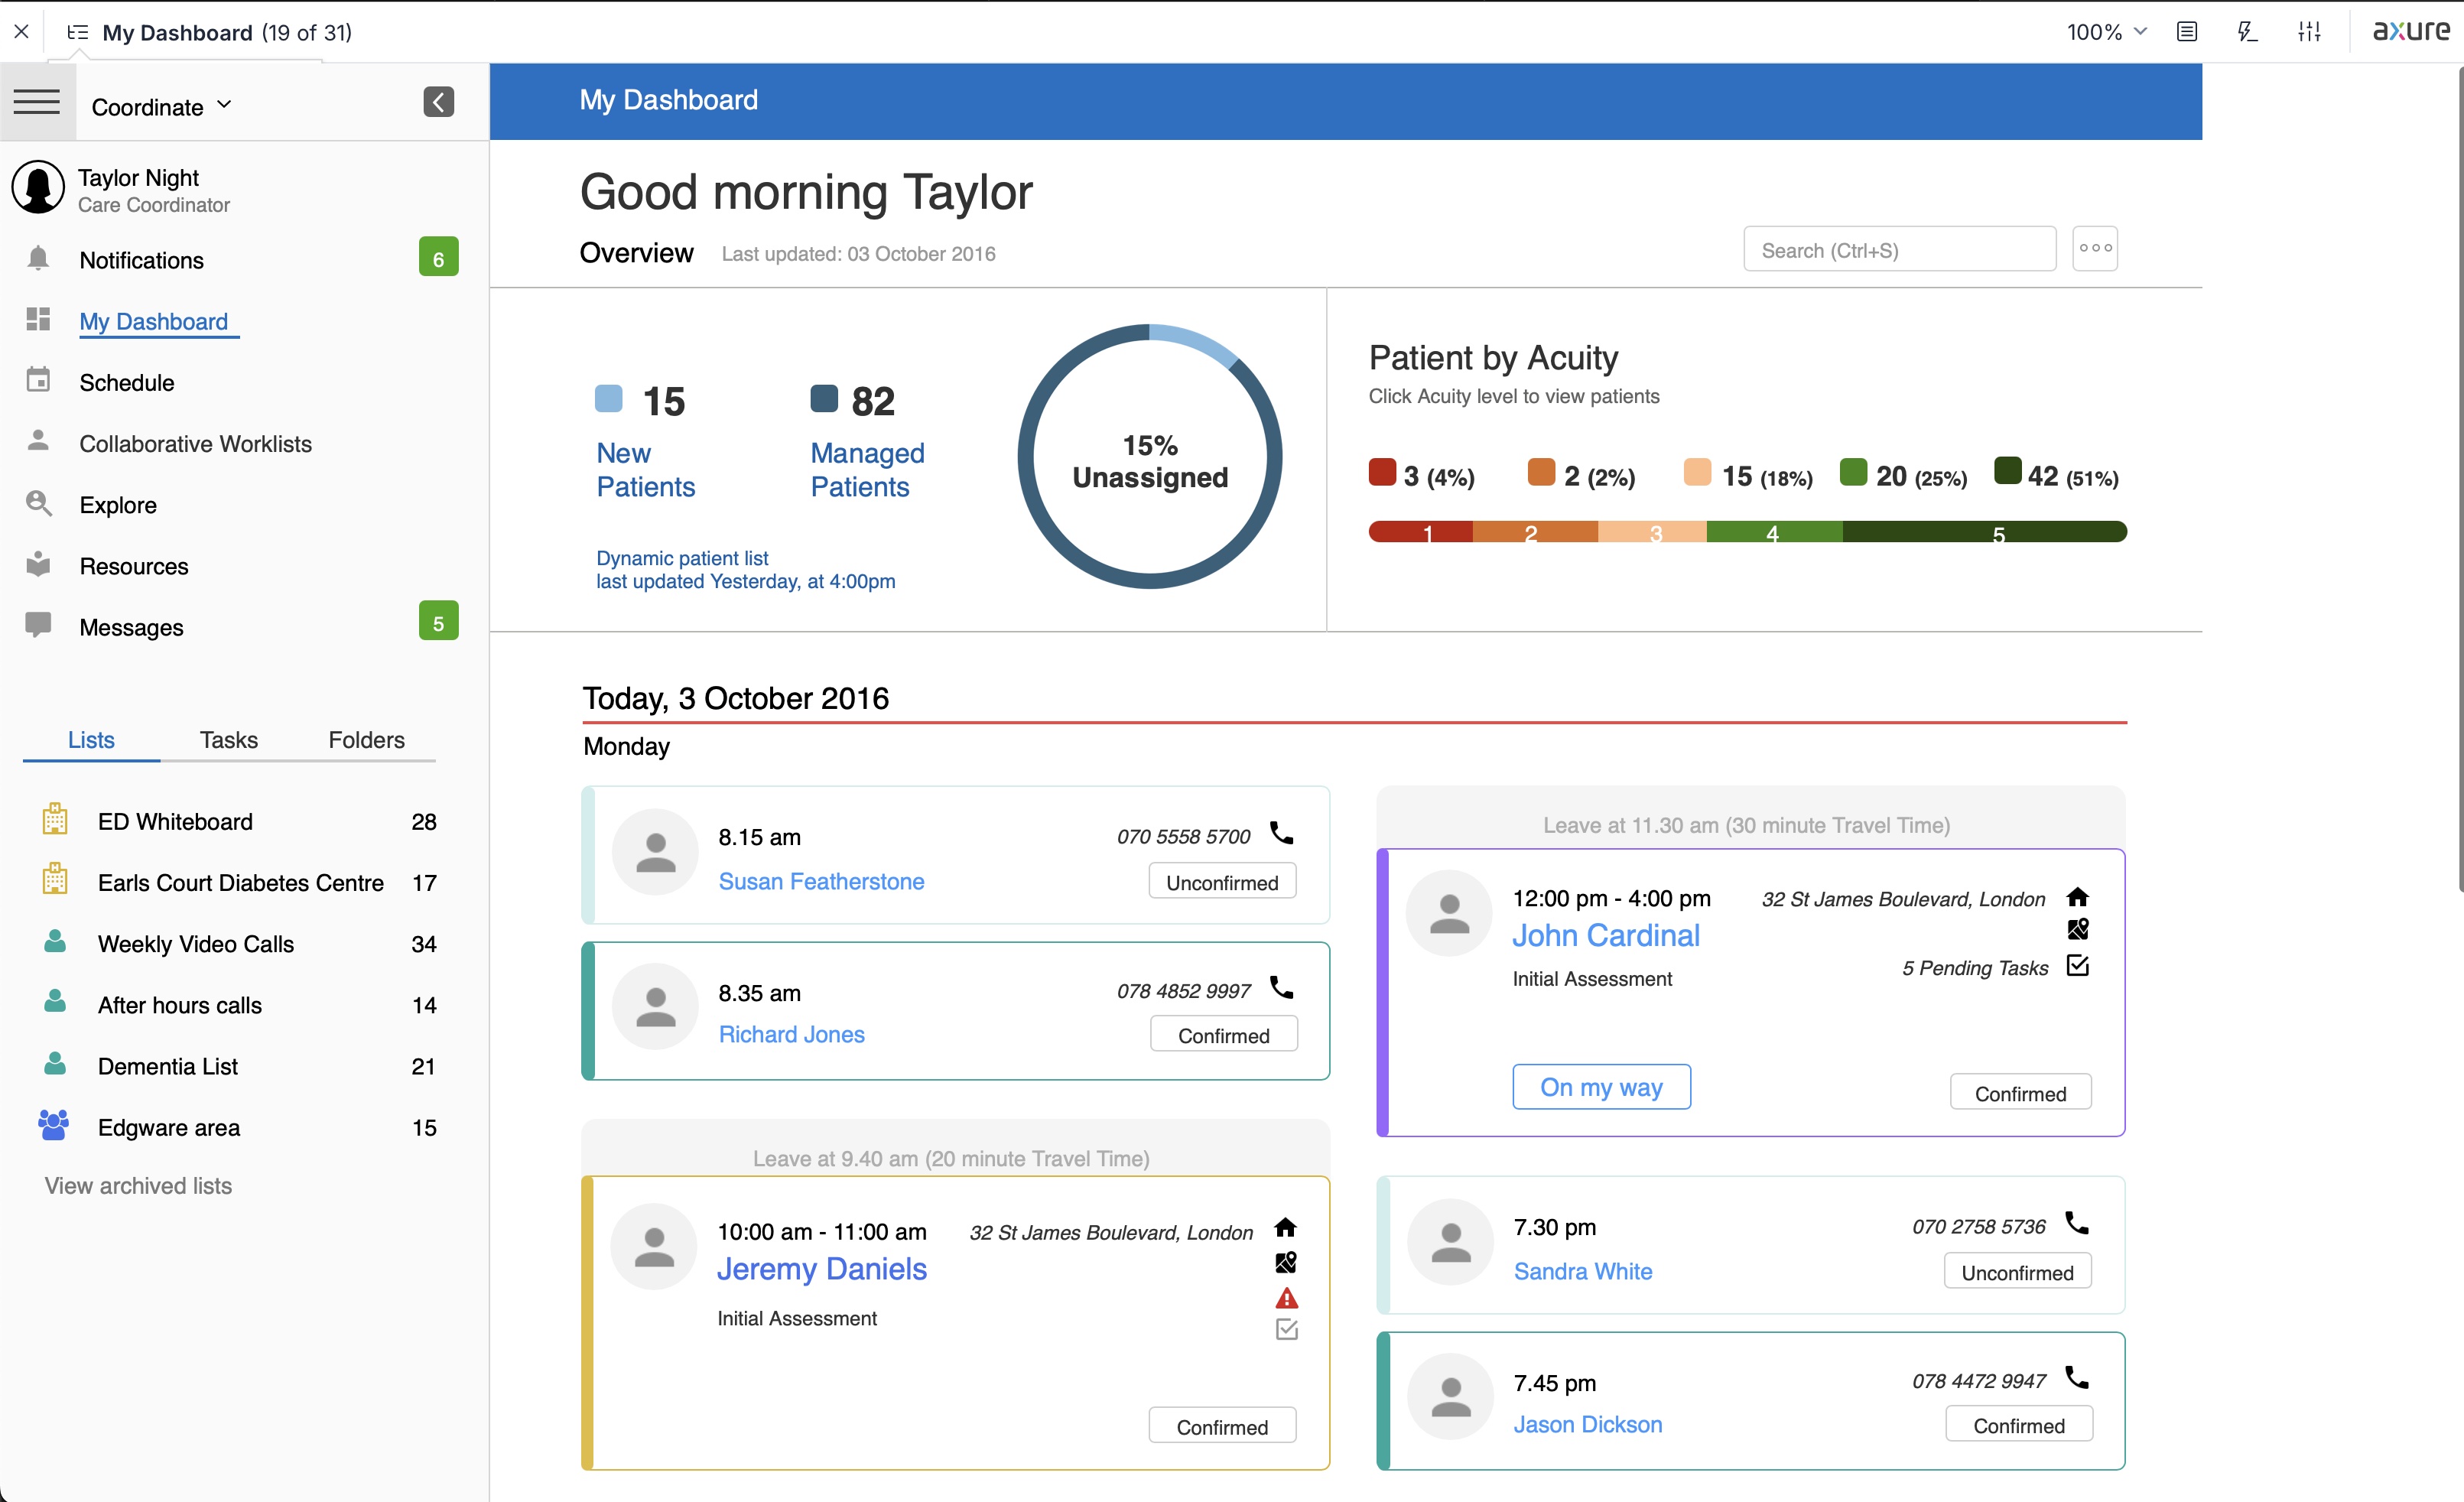Screen dimensions: 2464x1502
Task: Open Axure notes icon in top bar
Action: [x=2187, y=32]
